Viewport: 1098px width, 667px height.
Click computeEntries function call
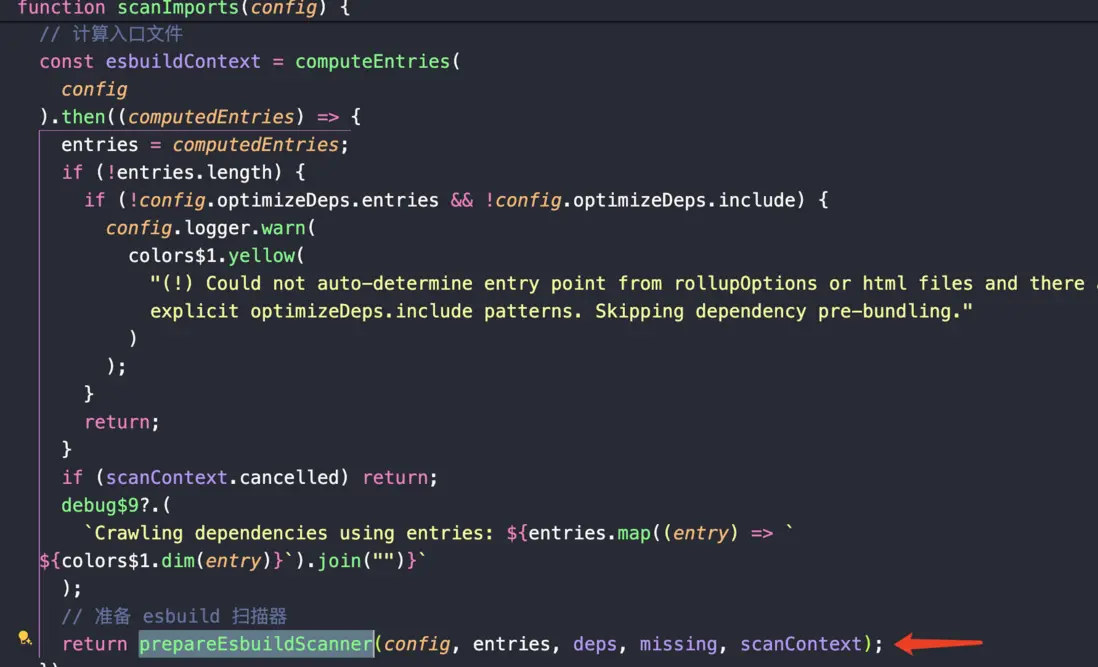(x=372, y=62)
